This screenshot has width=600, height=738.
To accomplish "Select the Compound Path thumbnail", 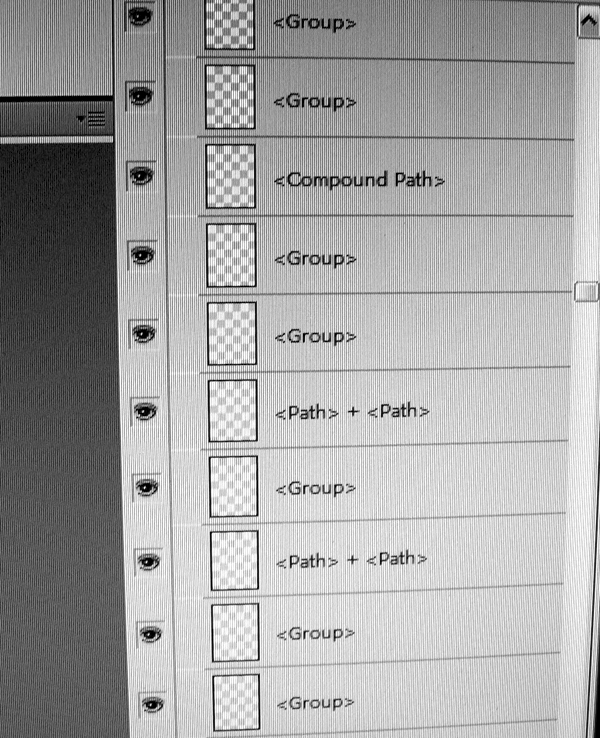I will pyautogui.click(x=231, y=176).
